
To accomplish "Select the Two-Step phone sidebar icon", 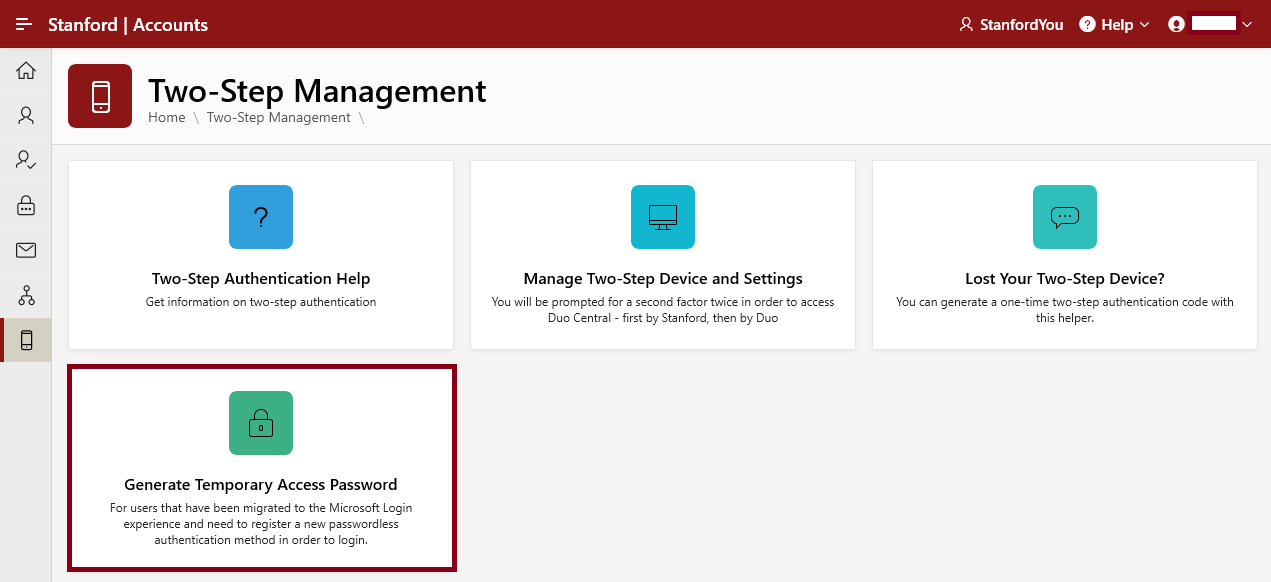I will [26, 340].
